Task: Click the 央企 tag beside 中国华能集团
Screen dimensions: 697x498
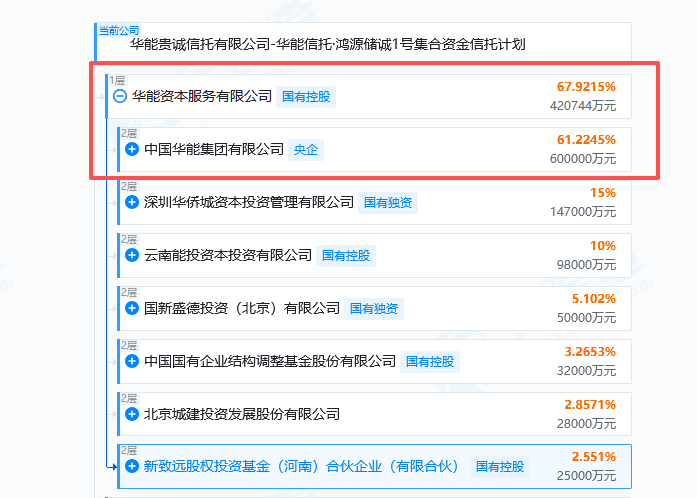Action: pyautogui.click(x=306, y=150)
